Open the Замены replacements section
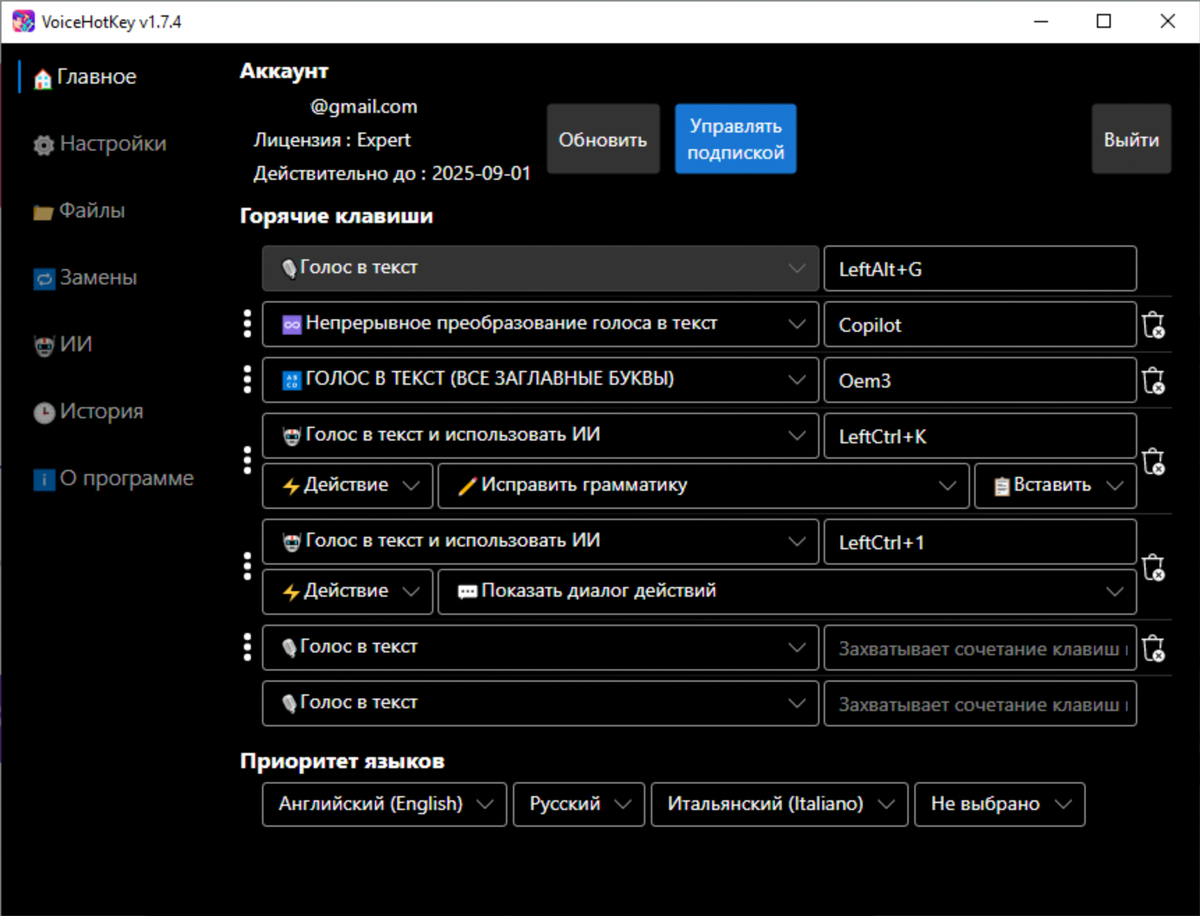1200x916 pixels. click(84, 278)
